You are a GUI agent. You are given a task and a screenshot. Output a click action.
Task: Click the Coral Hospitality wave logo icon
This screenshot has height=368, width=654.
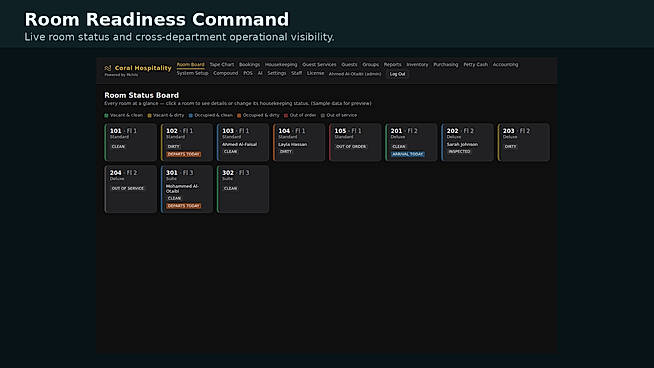(x=108, y=68)
